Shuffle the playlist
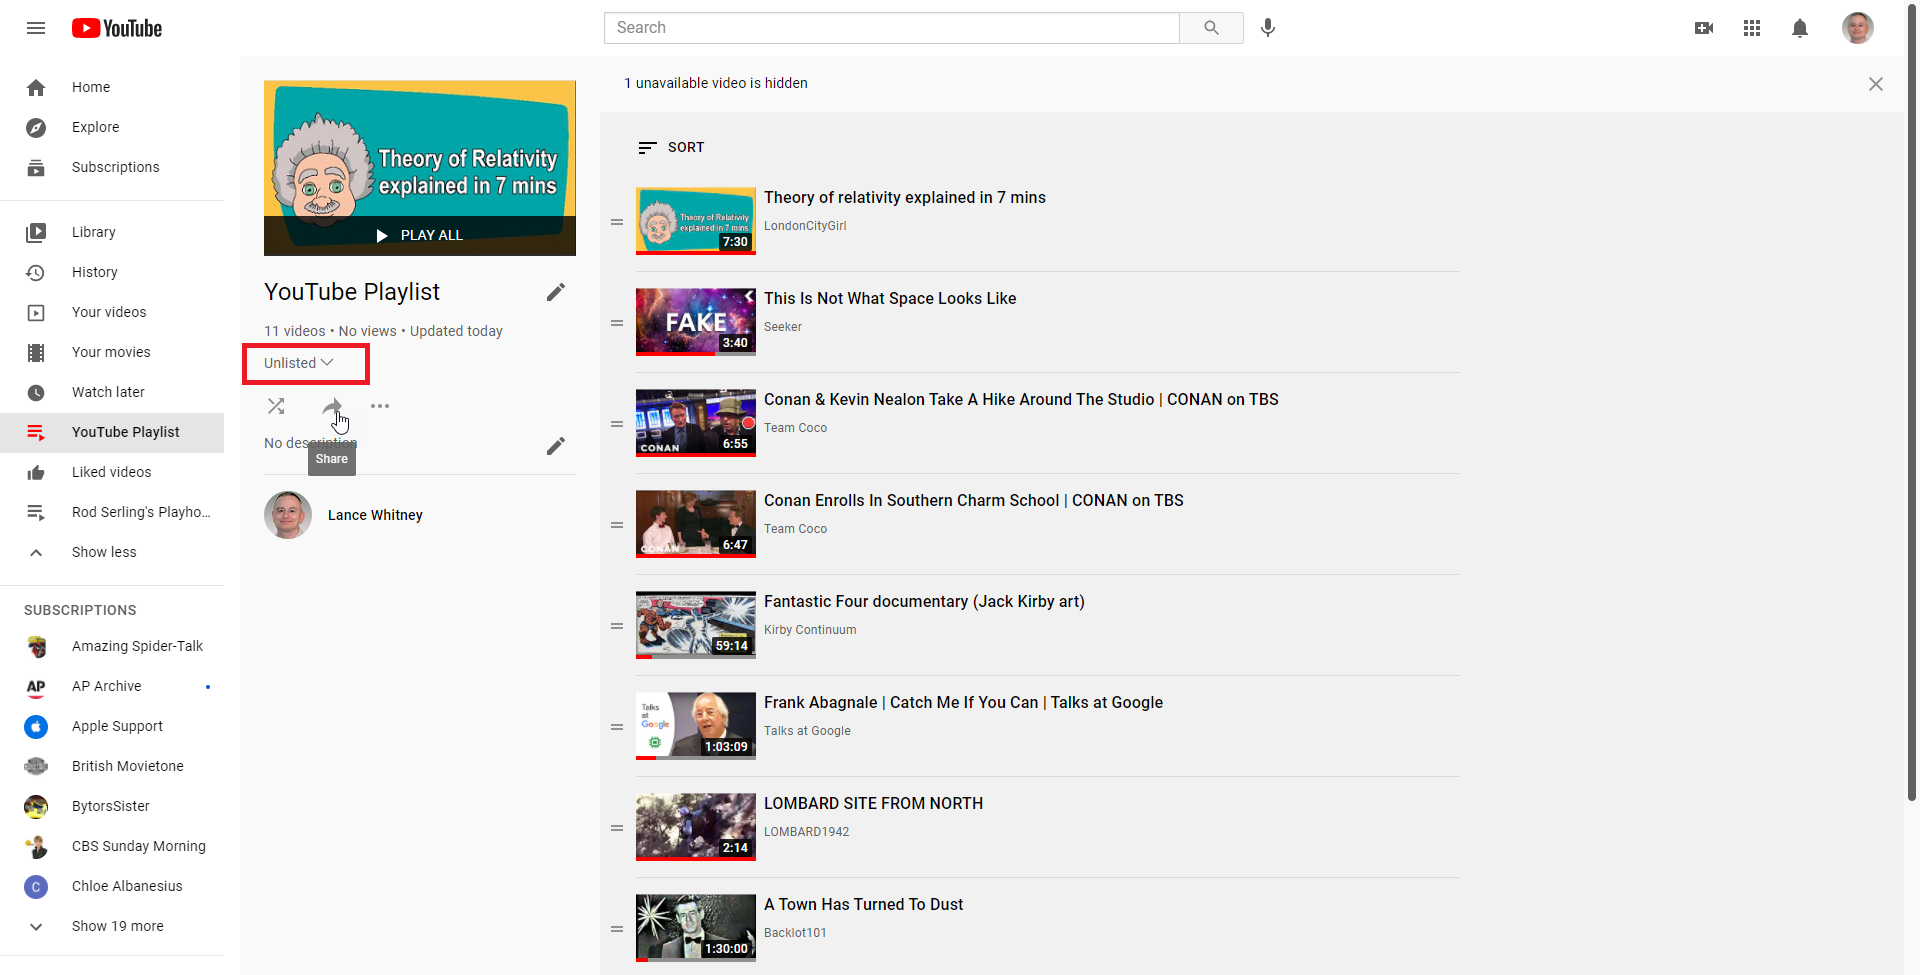 (276, 406)
